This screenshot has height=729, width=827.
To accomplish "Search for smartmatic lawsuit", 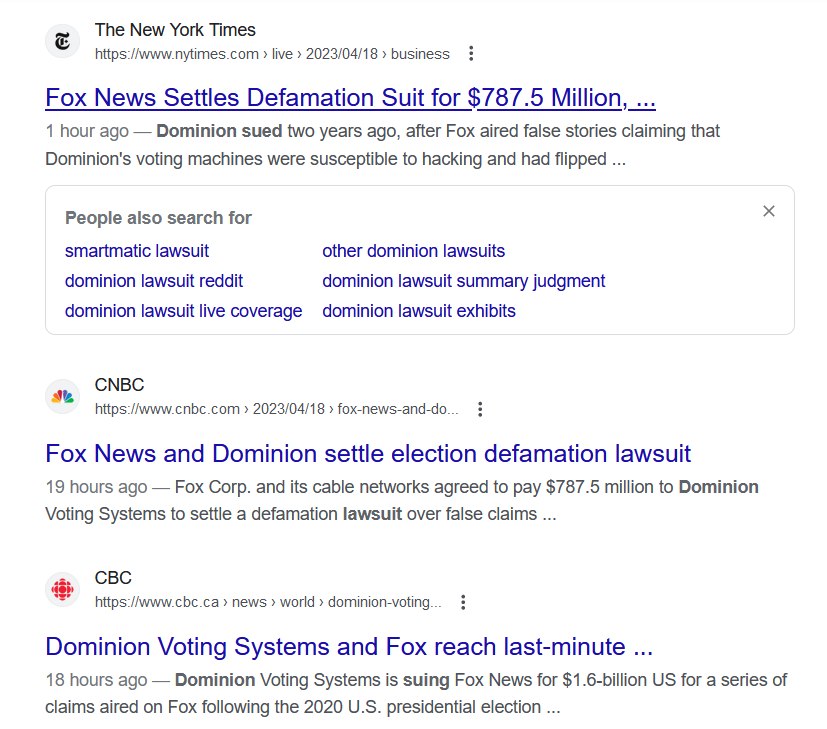I will point(137,251).
